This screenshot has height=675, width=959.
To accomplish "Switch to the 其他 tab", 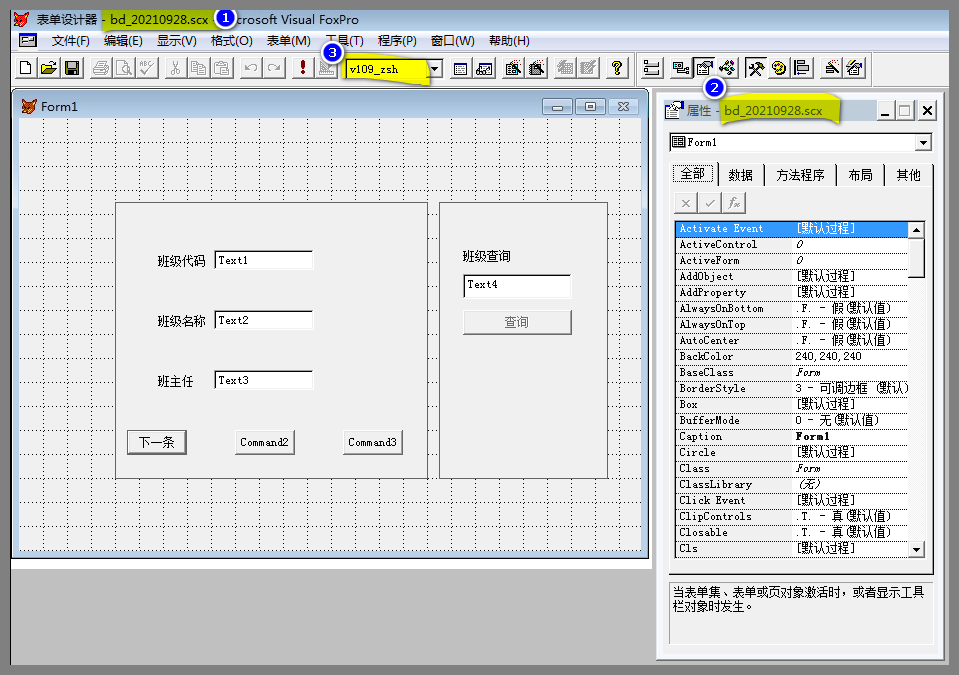I will [908, 175].
